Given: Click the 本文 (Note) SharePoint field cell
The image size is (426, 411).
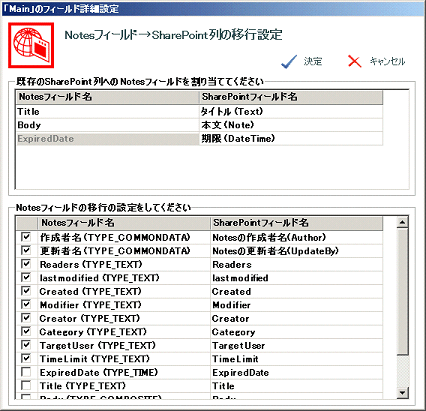Looking at the screenshot, I should point(291,125).
